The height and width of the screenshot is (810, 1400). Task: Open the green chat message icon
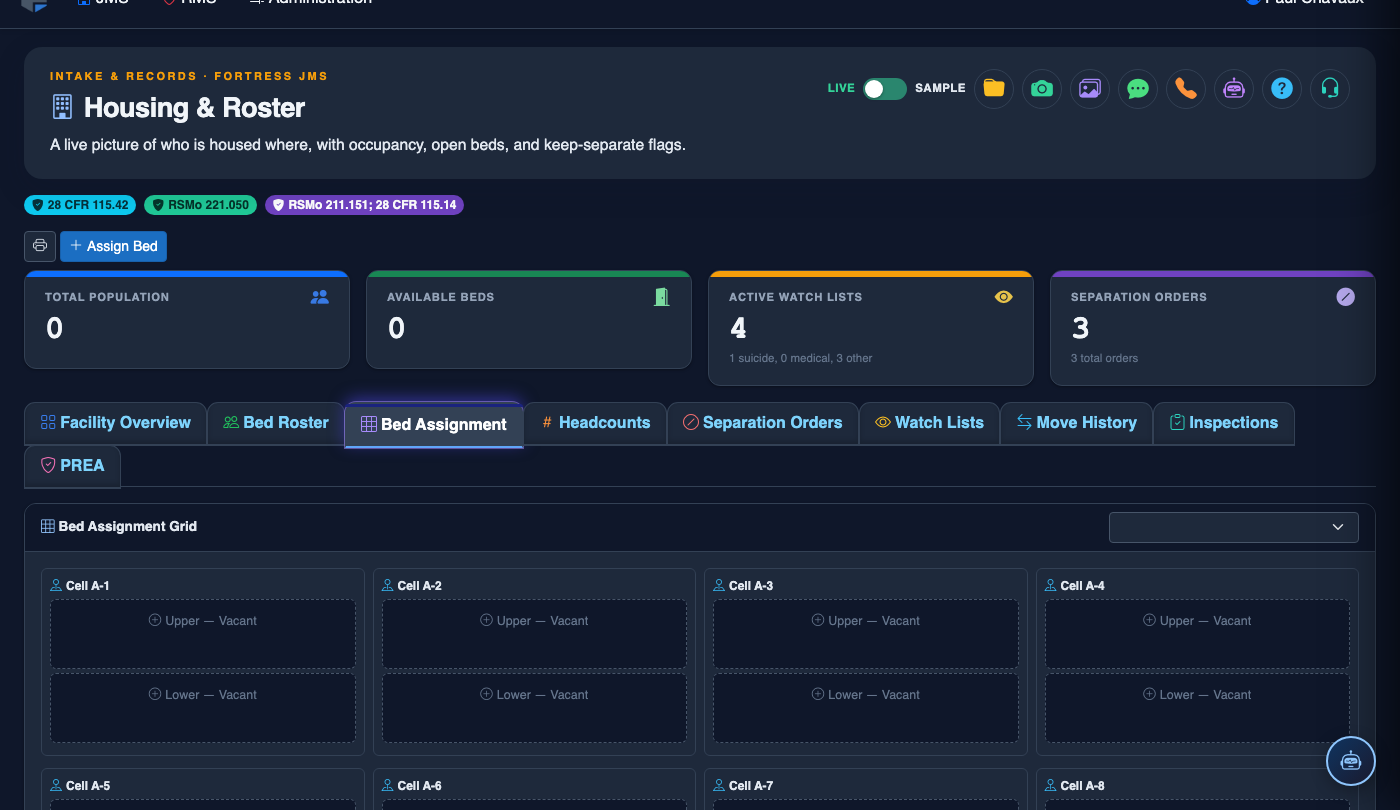1138,88
